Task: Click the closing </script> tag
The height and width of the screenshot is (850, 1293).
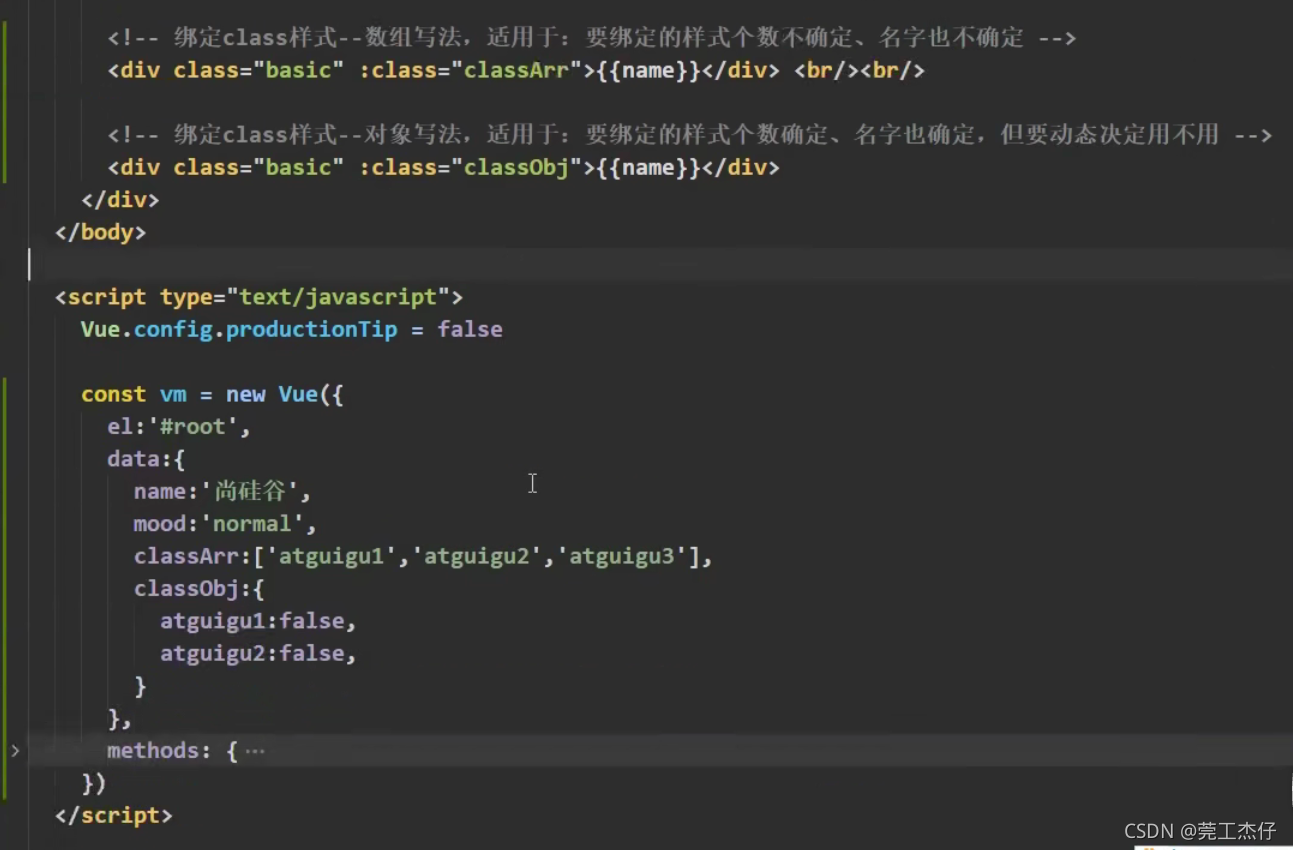Action: [114, 815]
